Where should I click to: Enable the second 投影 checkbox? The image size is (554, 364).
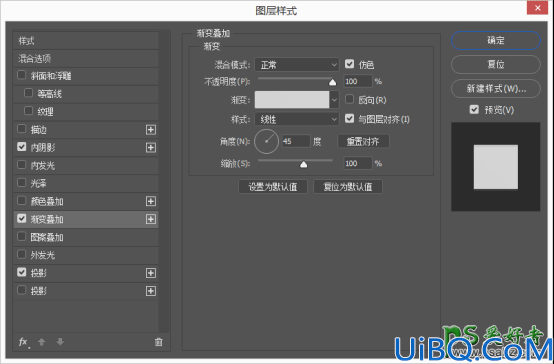[22, 290]
